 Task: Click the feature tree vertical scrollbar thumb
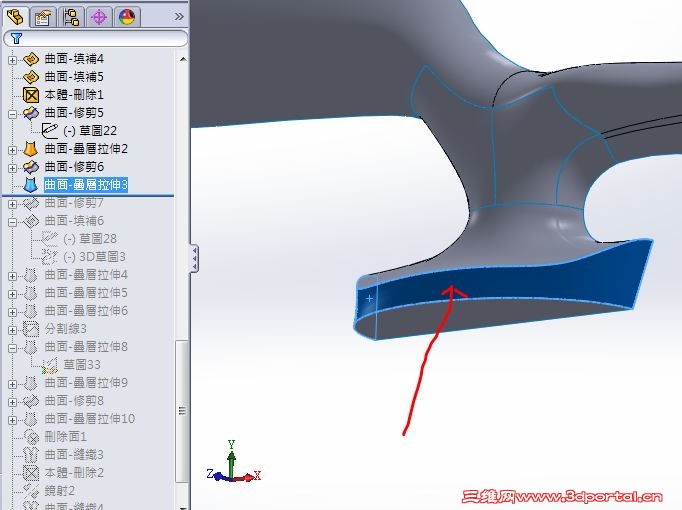[x=182, y=410]
